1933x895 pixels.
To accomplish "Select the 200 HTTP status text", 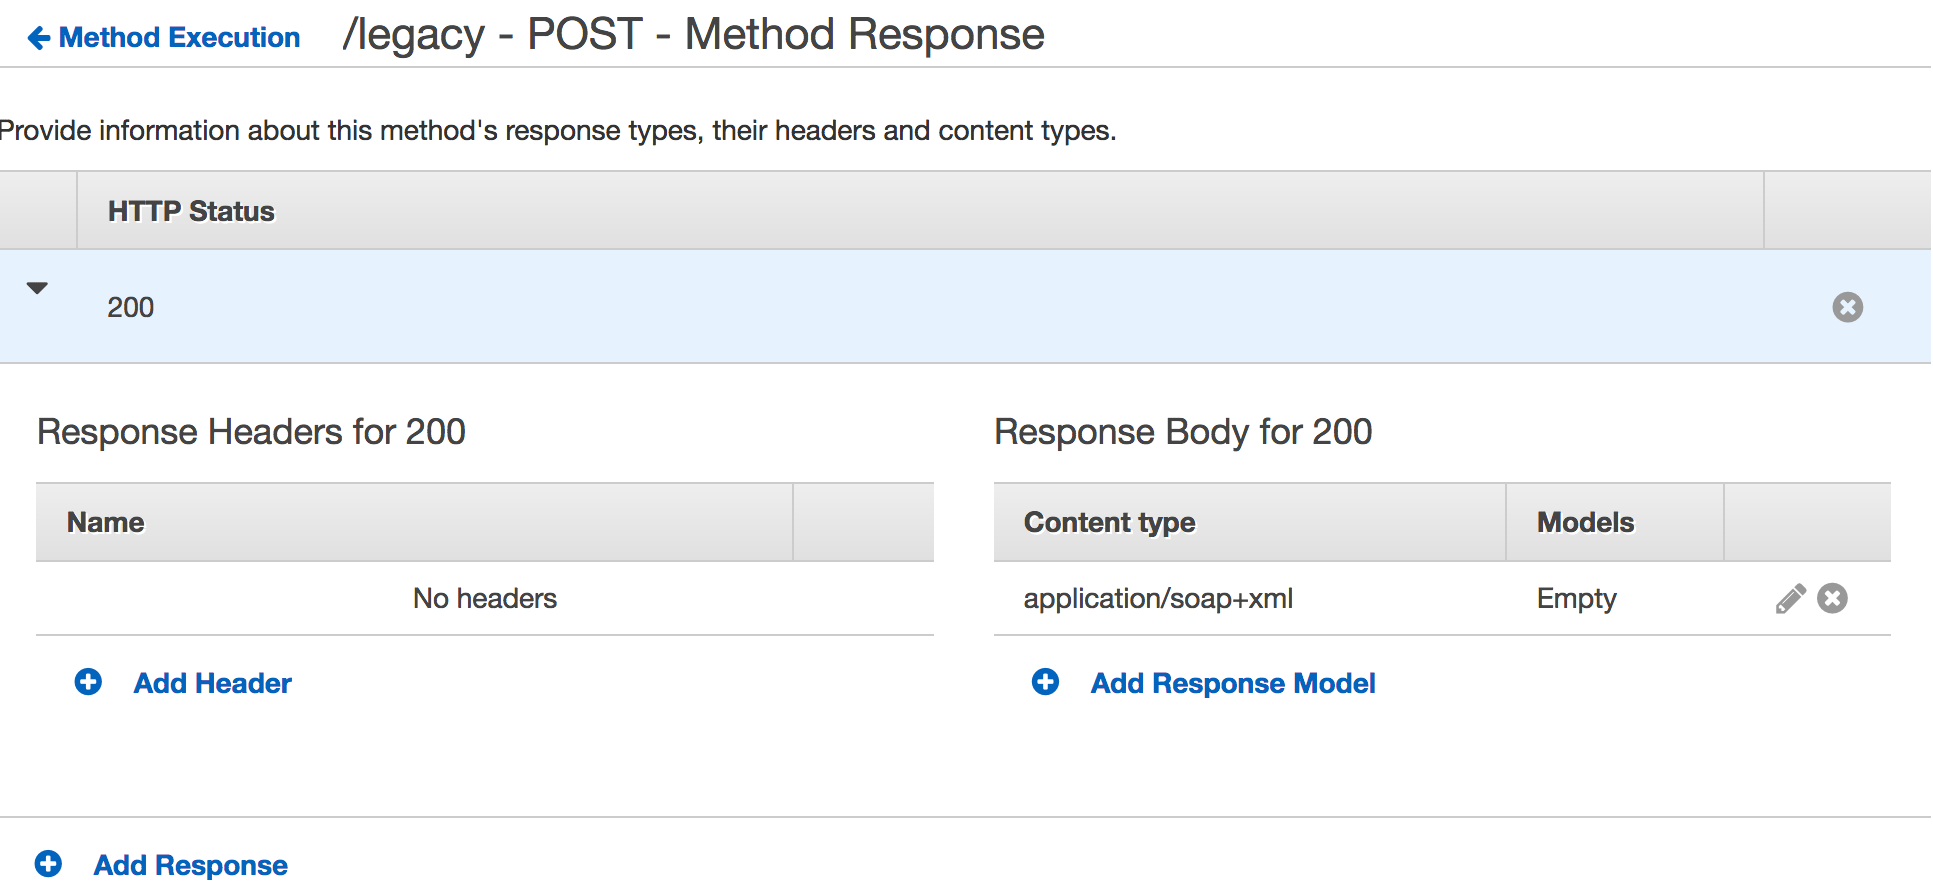I will tap(131, 307).
